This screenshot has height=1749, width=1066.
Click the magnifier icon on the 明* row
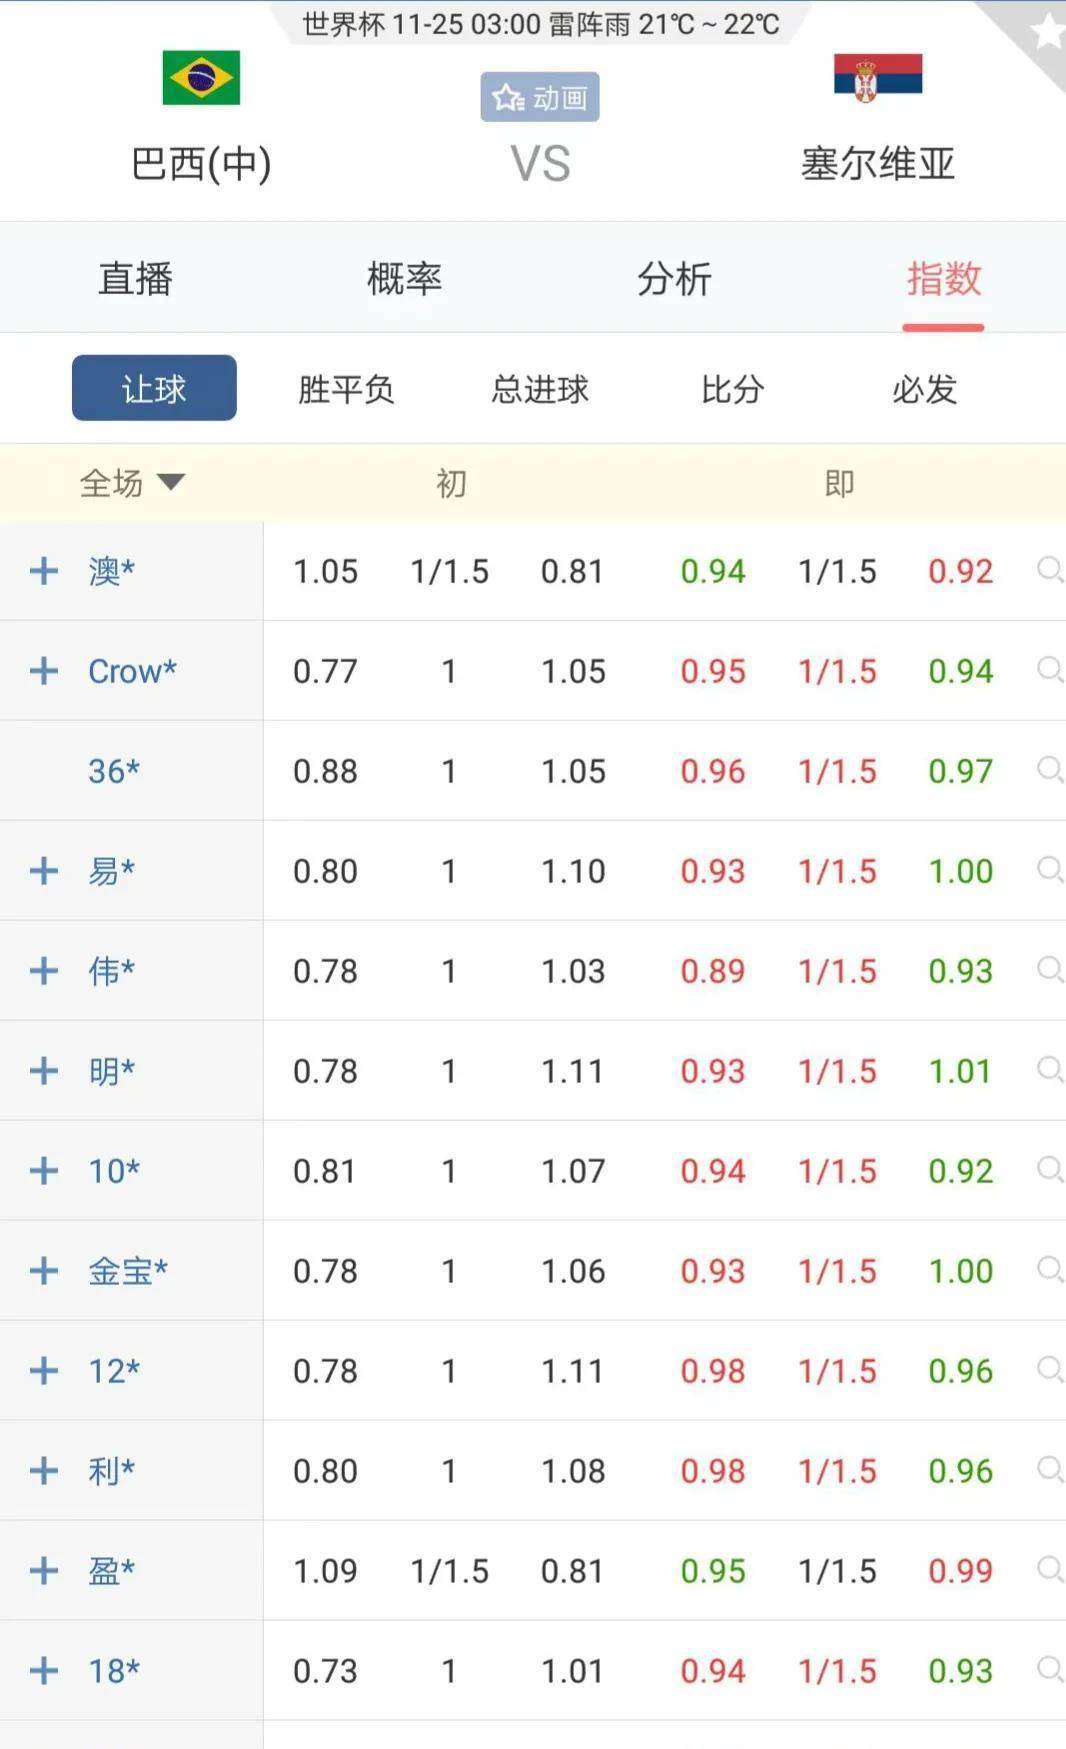1048,1070
